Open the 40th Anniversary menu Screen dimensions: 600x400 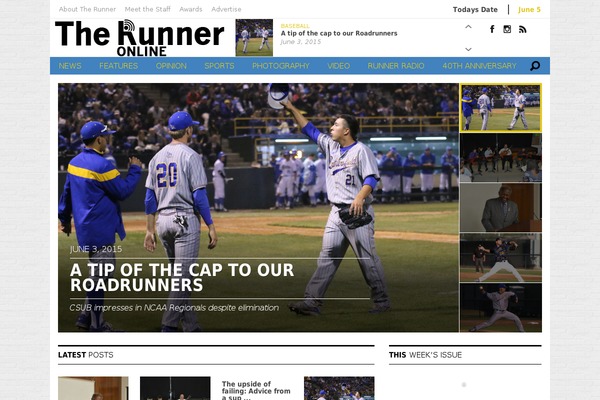[x=479, y=66]
